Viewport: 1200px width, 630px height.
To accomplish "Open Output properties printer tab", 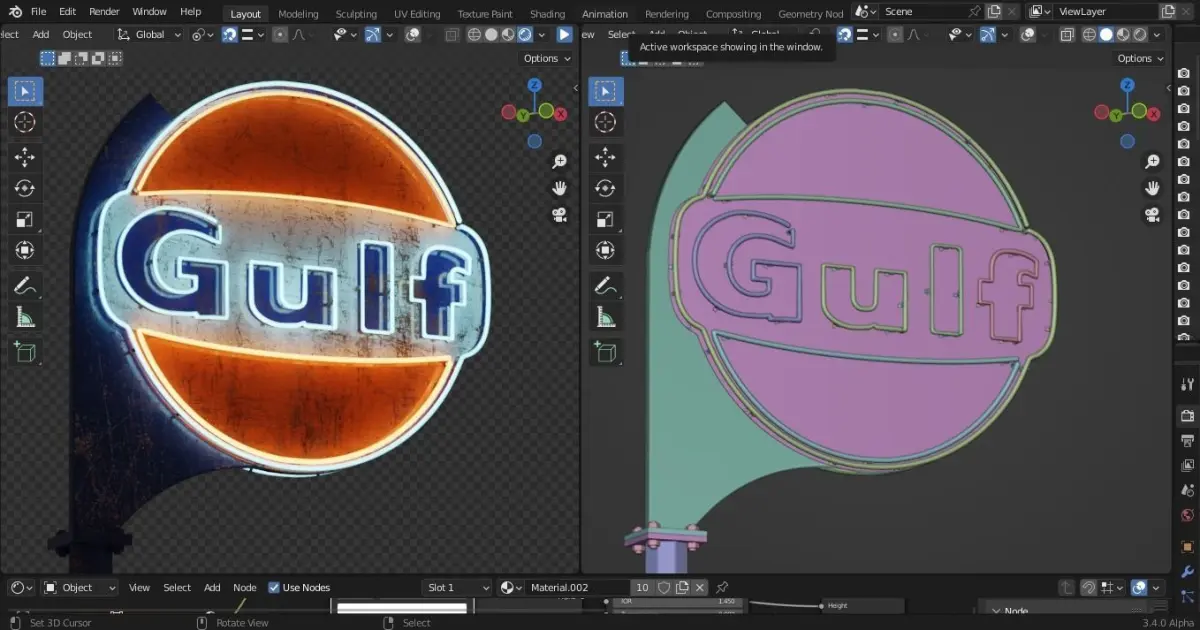I will click(x=1187, y=441).
